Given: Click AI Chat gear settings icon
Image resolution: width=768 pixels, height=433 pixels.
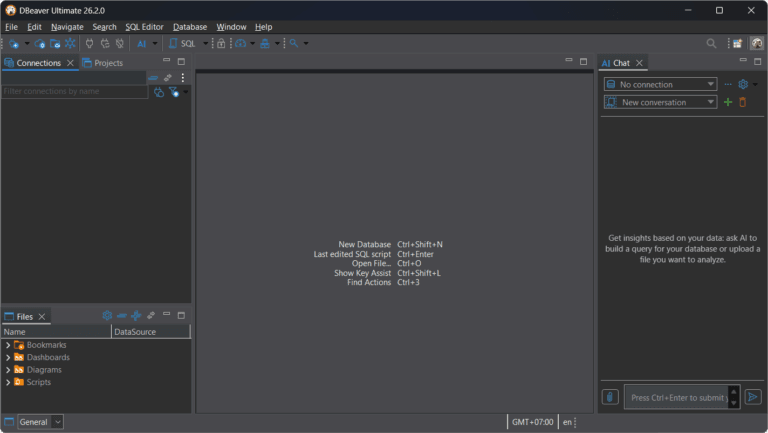Looking at the screenshot, I should tap(743, 84).
